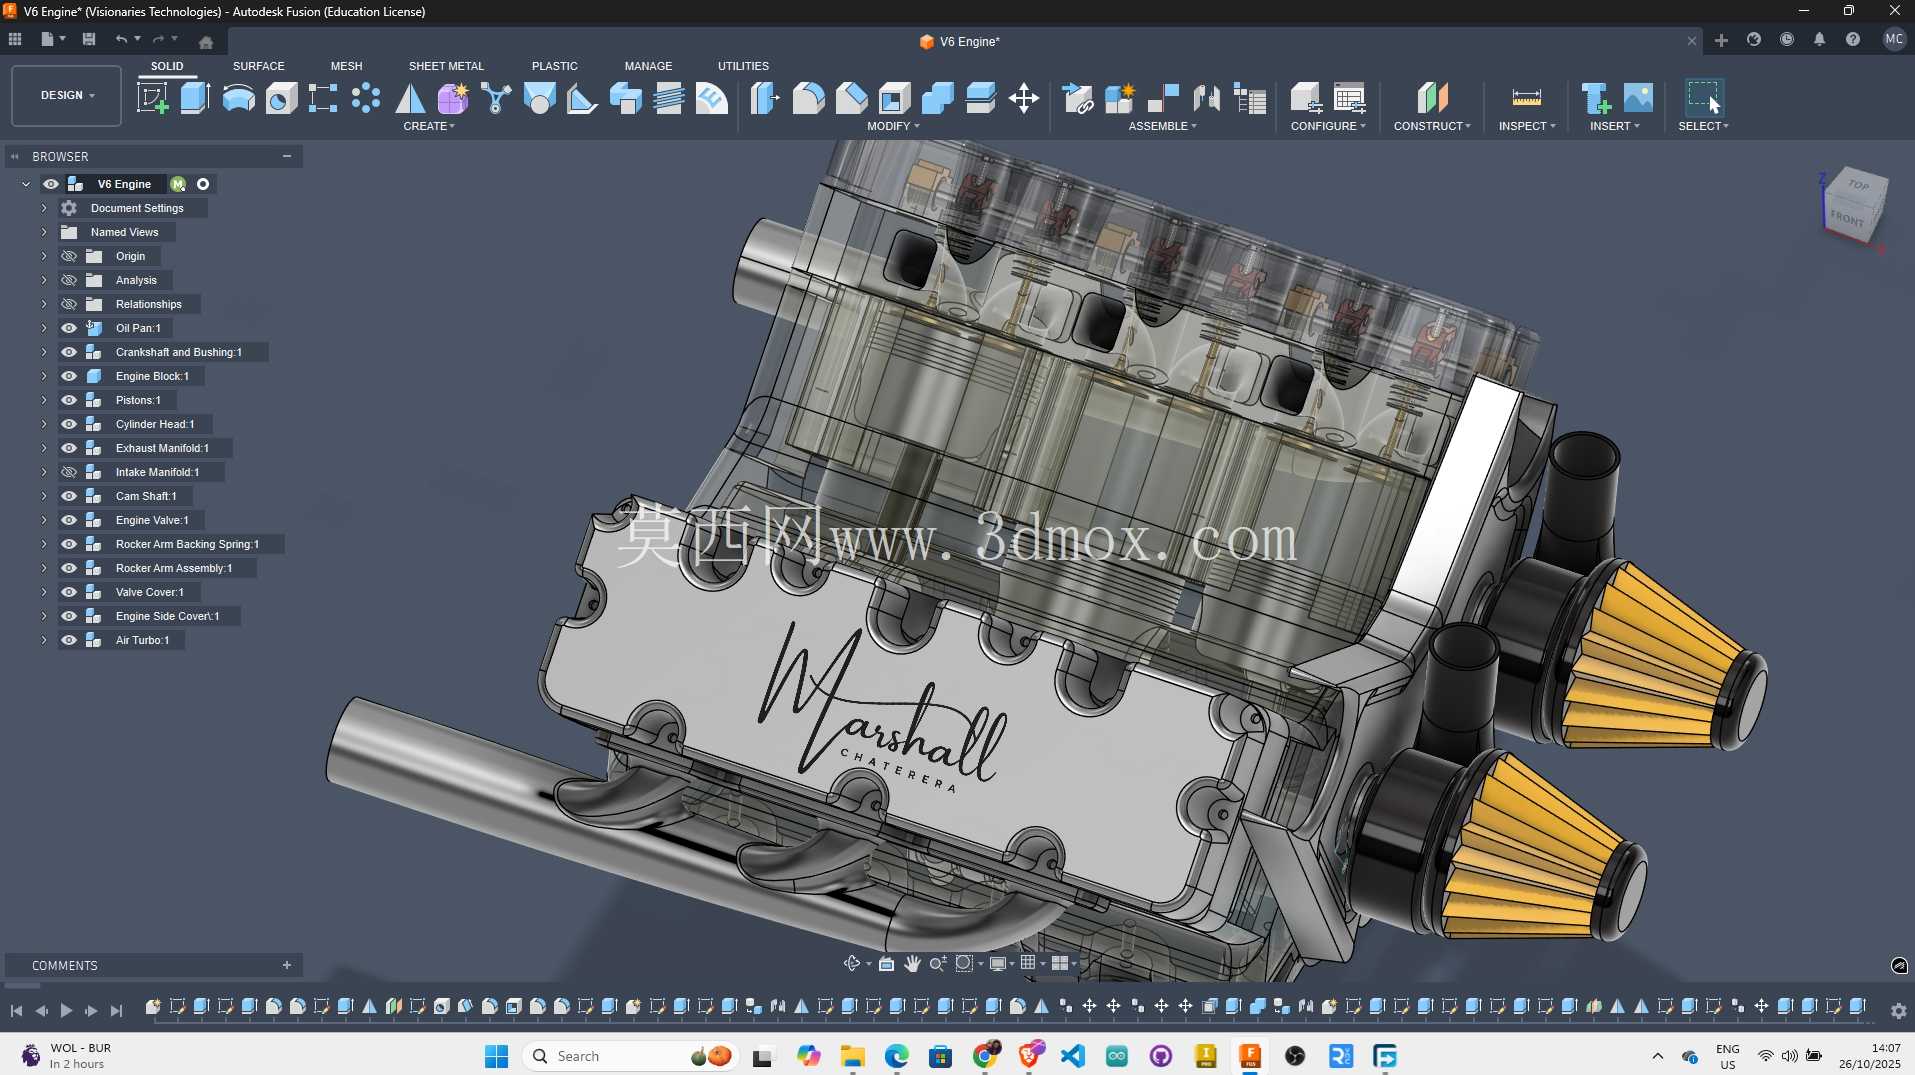The width and height of the screenshot is (1915, 1075).
Task: Hide the Air Turbo:1 component
Action: tap(69, 640)
